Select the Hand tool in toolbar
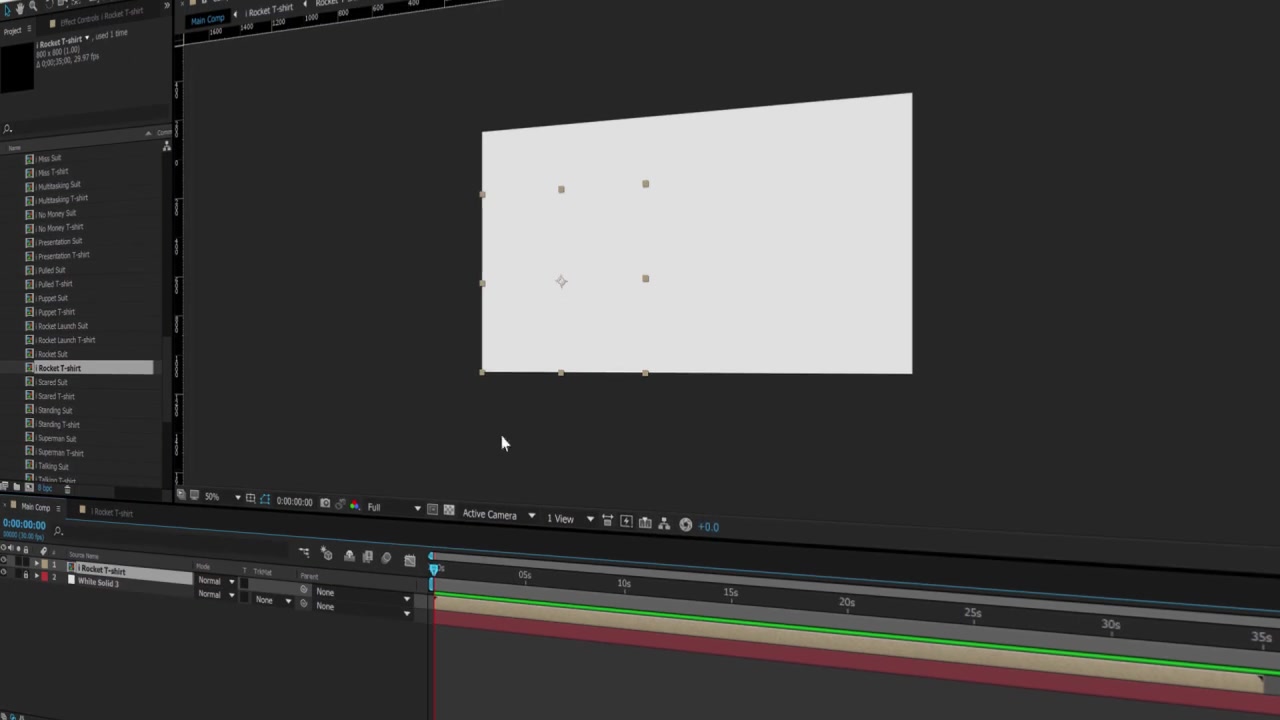1280x720 pixels. [19, 8]
